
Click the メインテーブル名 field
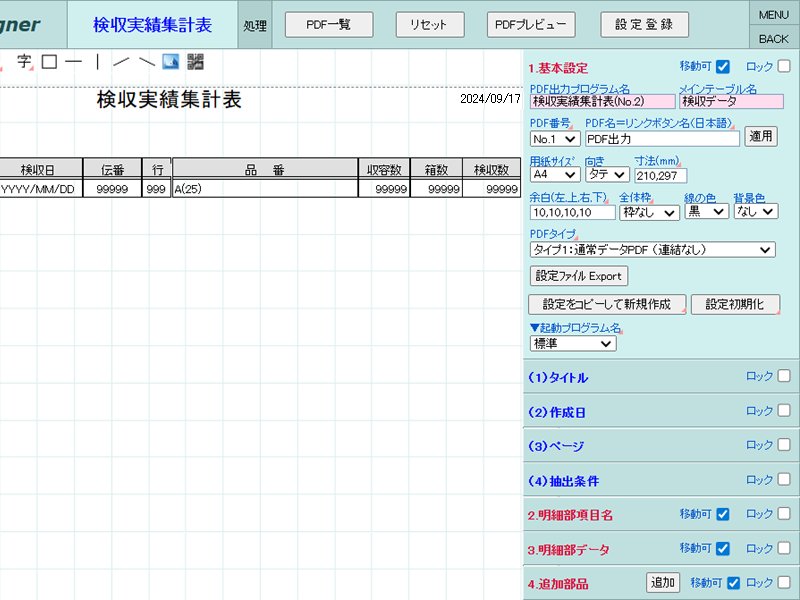click(731, 102)
